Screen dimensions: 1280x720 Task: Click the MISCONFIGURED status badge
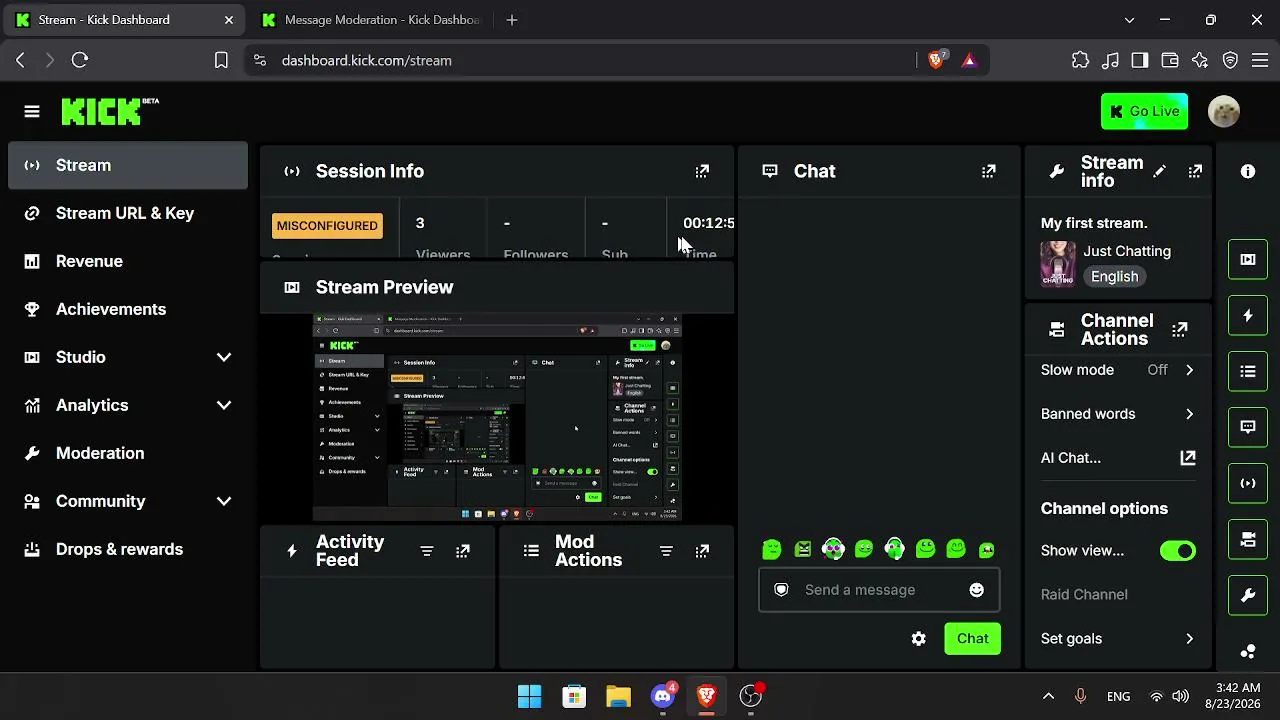(327, 226)
